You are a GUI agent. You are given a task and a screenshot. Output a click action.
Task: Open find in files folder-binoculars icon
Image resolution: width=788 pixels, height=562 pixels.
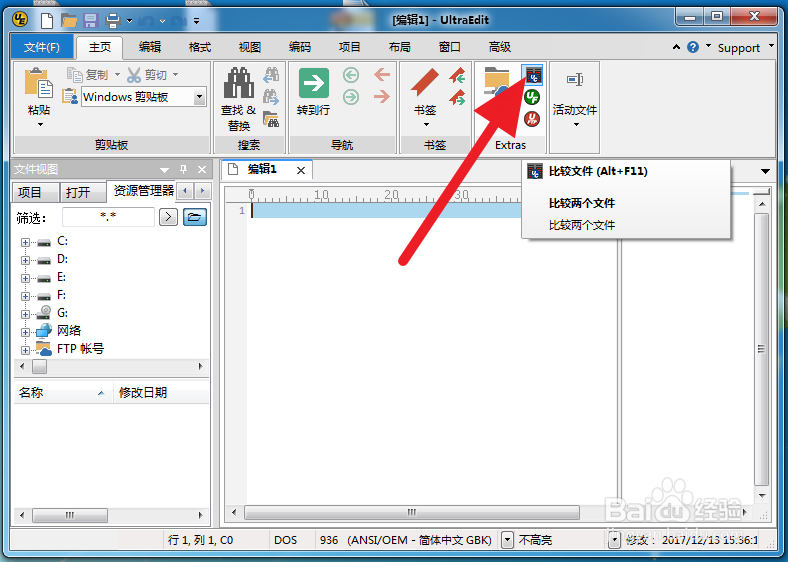tap(271, 119)
